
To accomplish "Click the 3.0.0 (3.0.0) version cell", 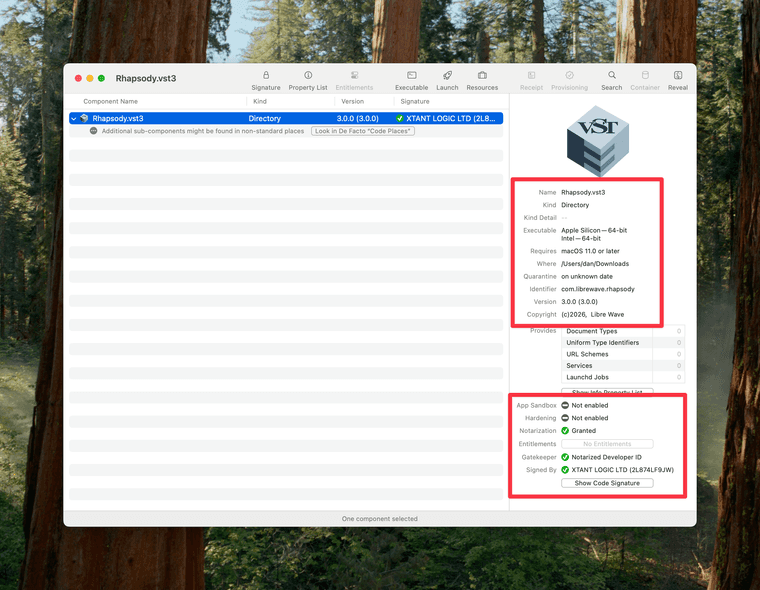I will point(358,118).
